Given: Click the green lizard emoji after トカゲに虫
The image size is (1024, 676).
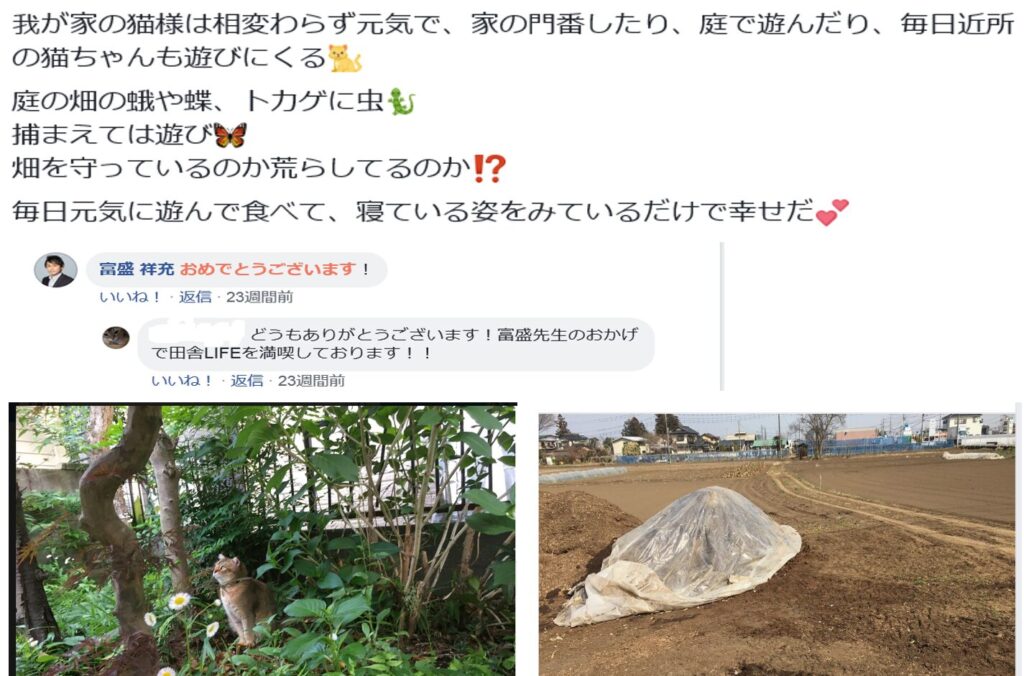Looking at the screenshot, I should 401,101.
